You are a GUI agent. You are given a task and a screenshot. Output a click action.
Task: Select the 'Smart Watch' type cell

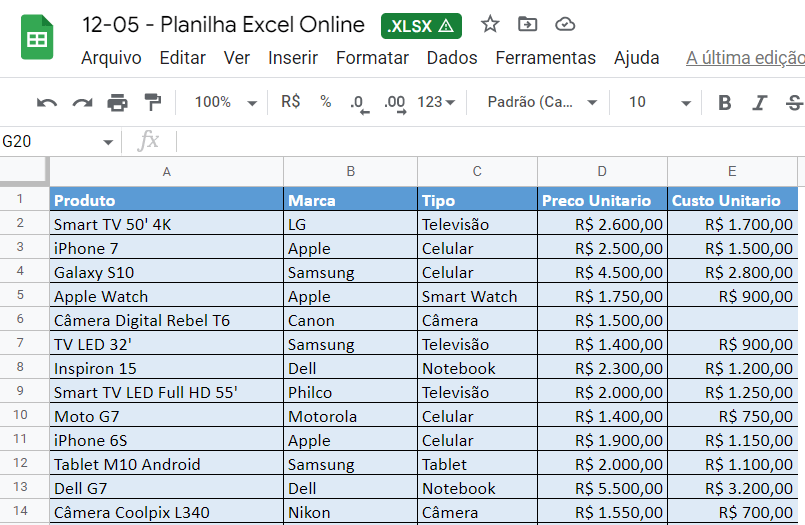477,296
